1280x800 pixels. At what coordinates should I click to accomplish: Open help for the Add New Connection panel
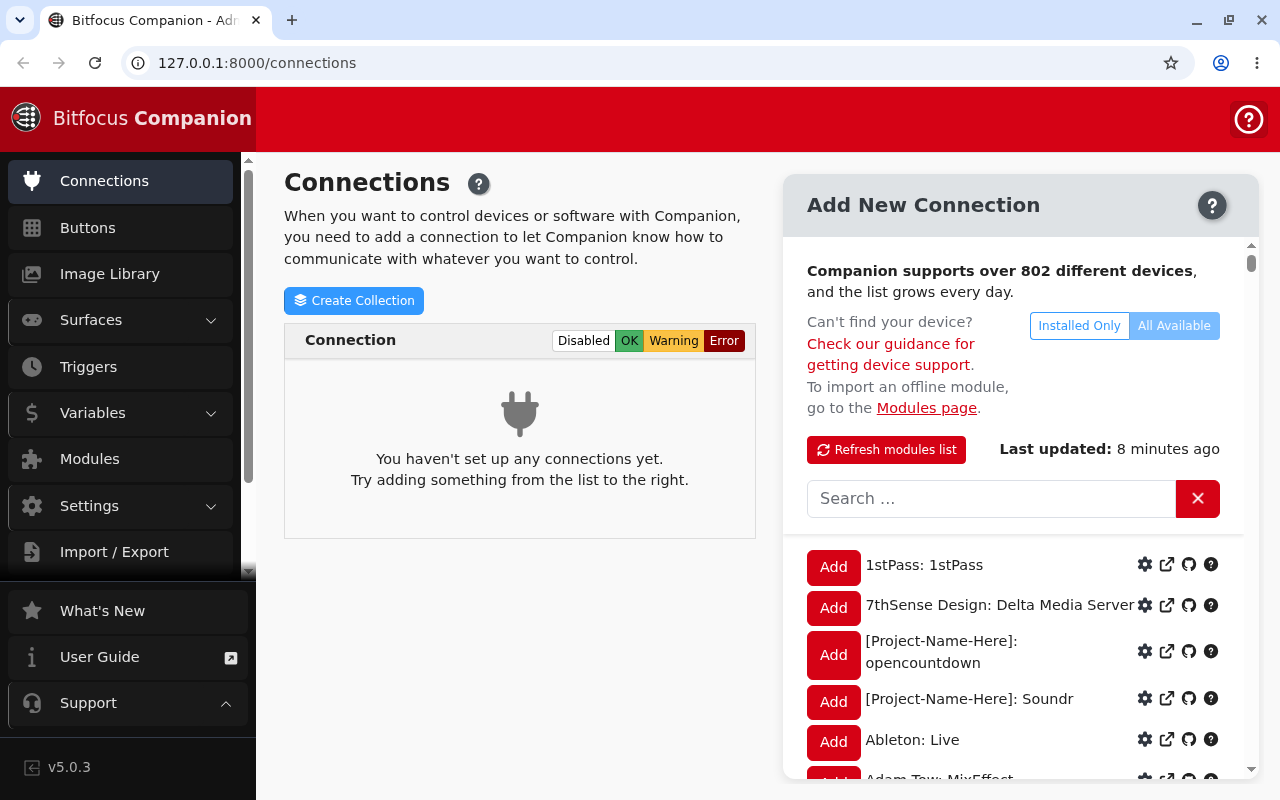[x=1212, y=206]
